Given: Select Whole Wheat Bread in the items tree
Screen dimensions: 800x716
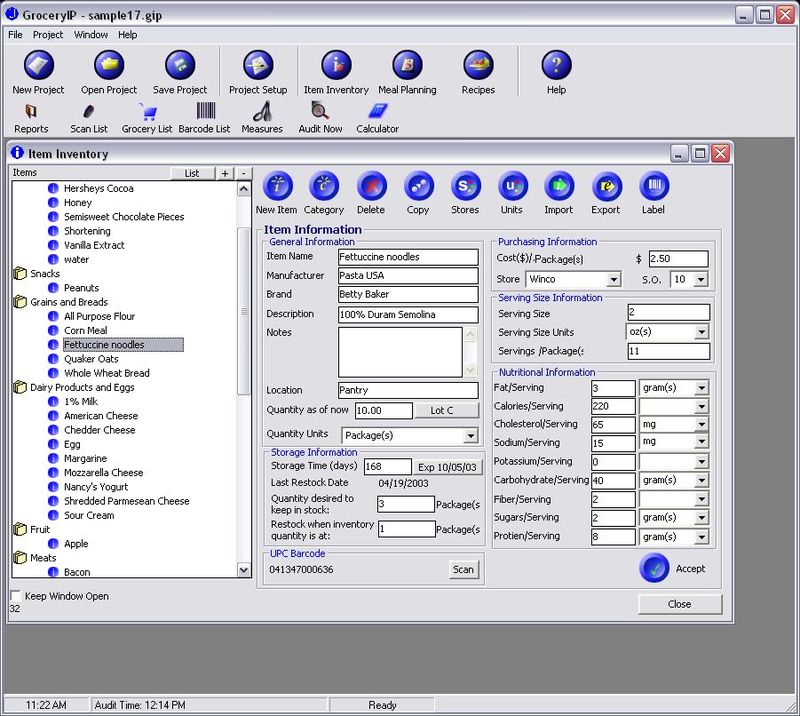Looking at the screenshot, I should [x=107, y=373].
